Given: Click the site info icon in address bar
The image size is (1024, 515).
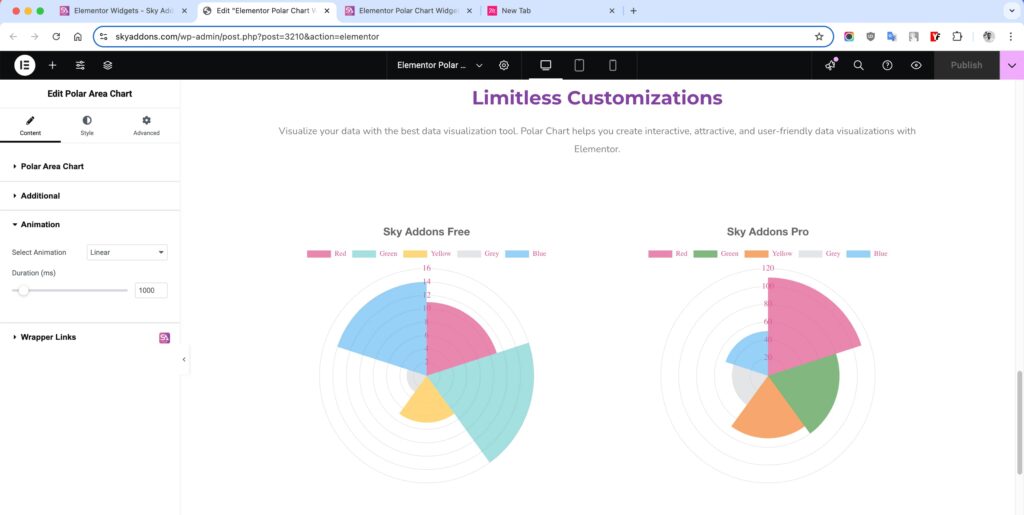Looking at the screenshot, I should coord(104,37).
